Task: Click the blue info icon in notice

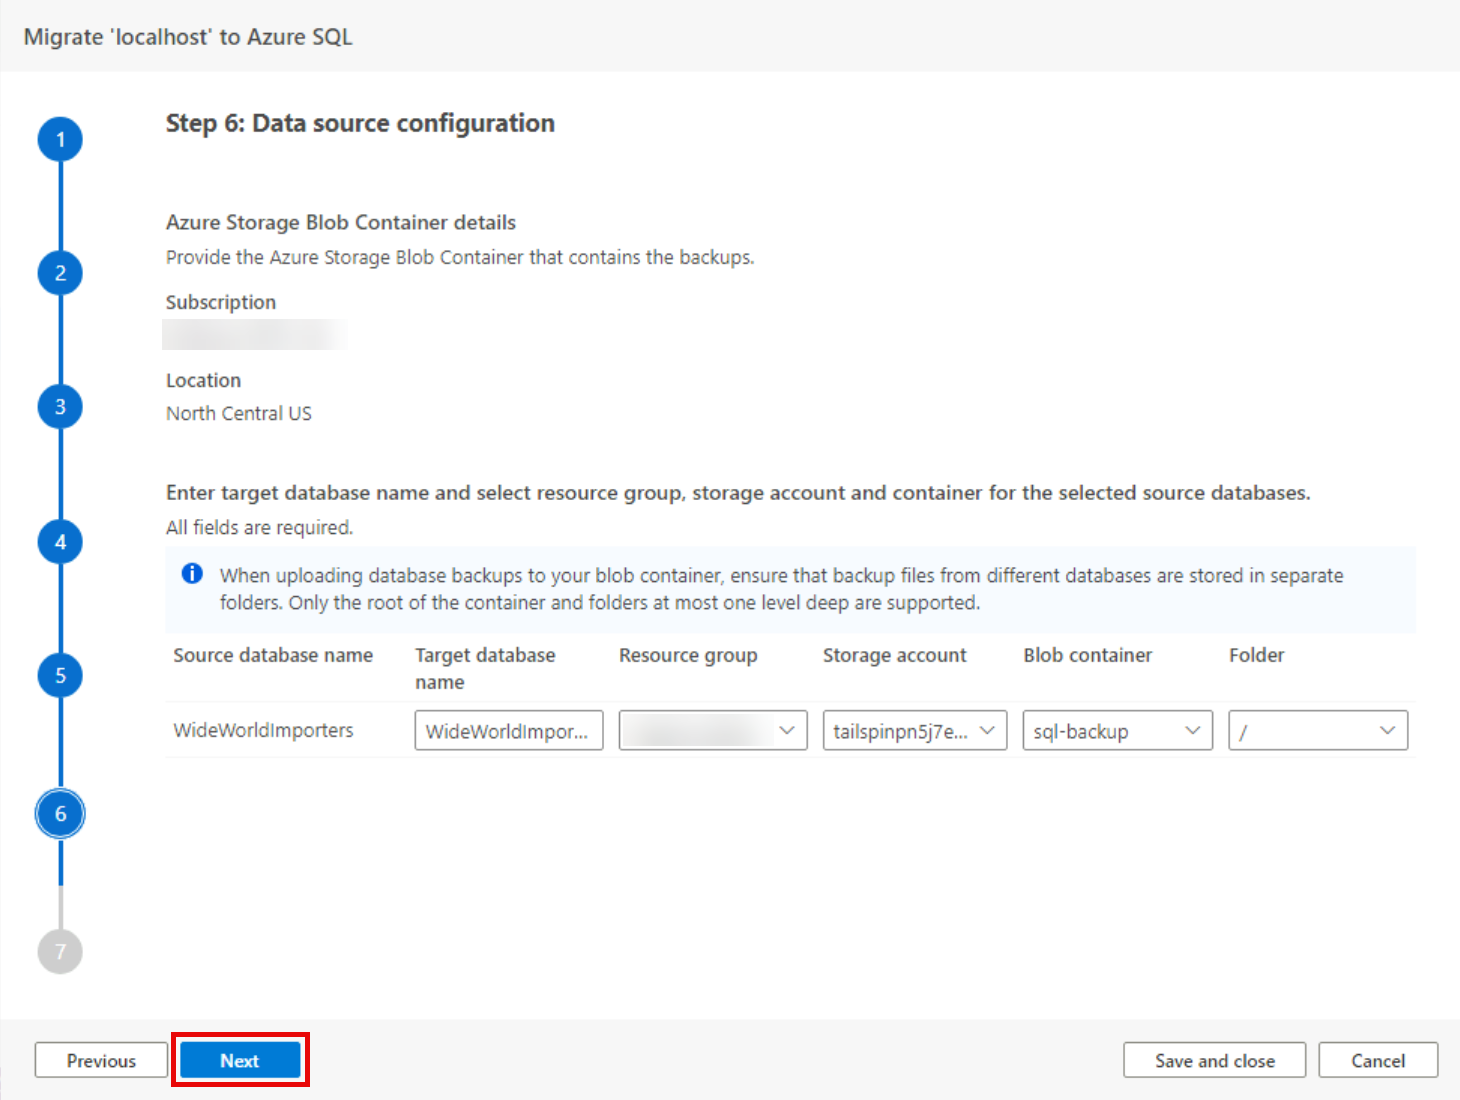Action: point(192,574)
